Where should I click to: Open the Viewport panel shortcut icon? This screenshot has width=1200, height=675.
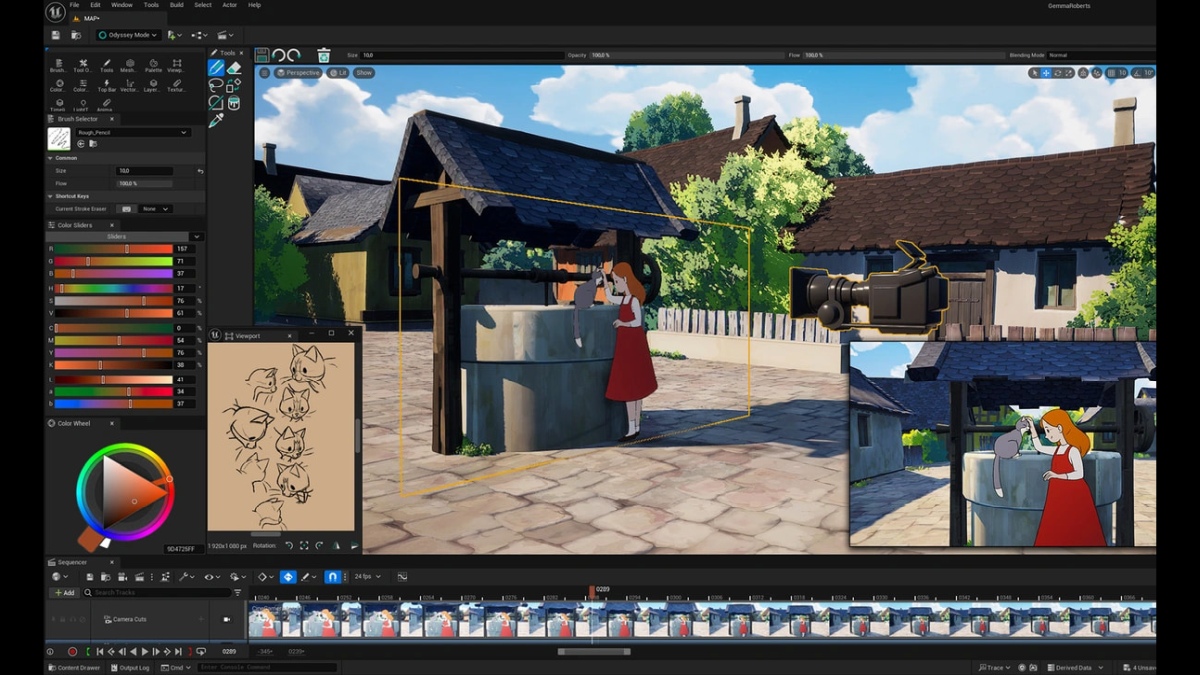pos(176,65)
